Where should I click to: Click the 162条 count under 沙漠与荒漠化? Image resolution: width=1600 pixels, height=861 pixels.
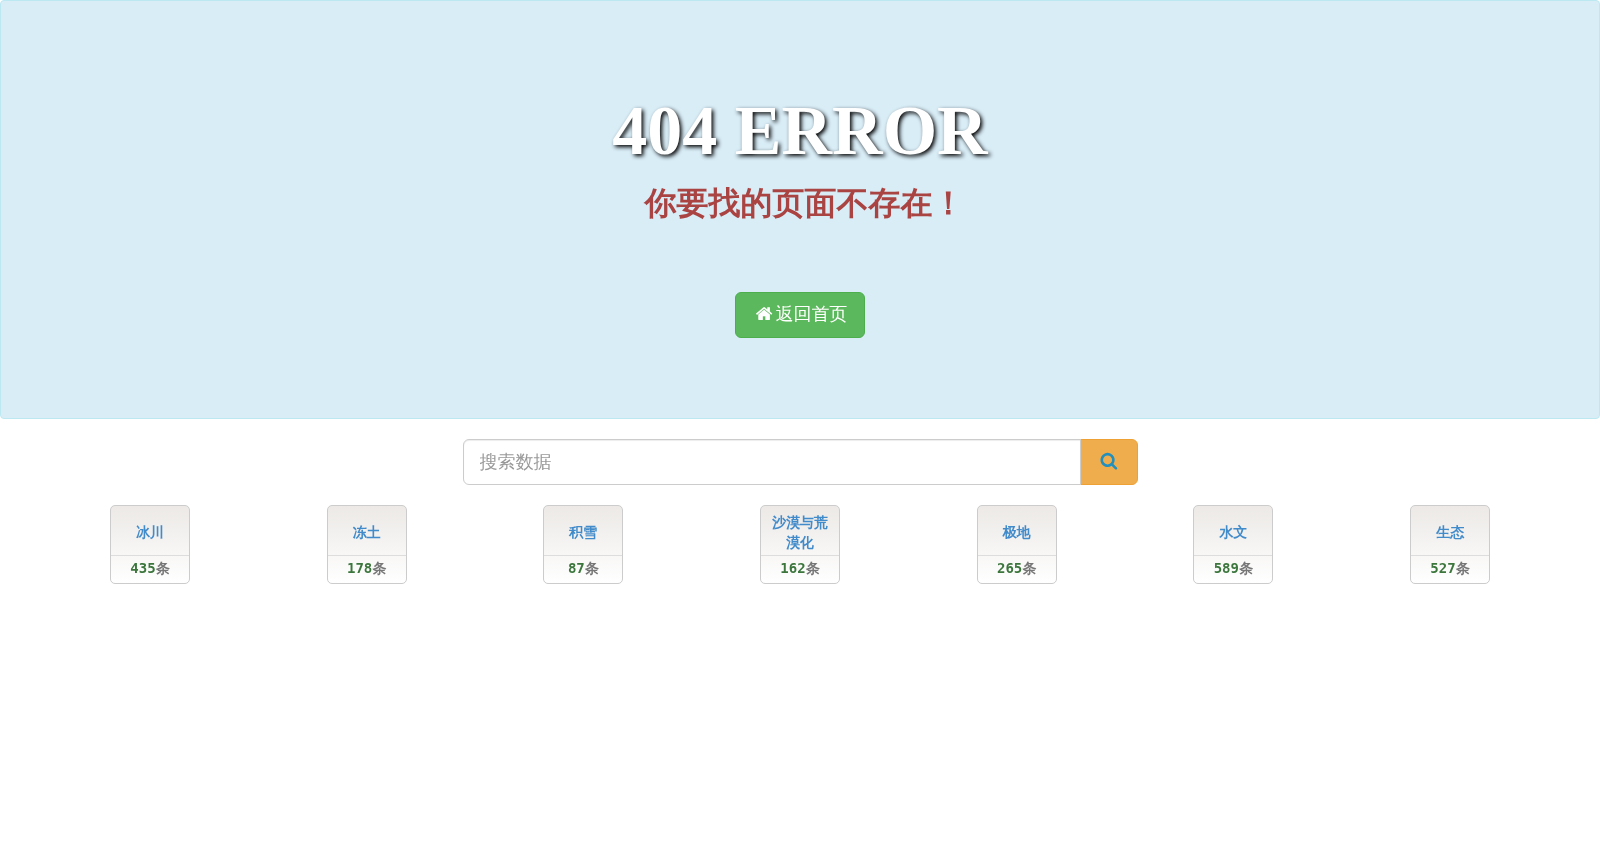(800, 569)
